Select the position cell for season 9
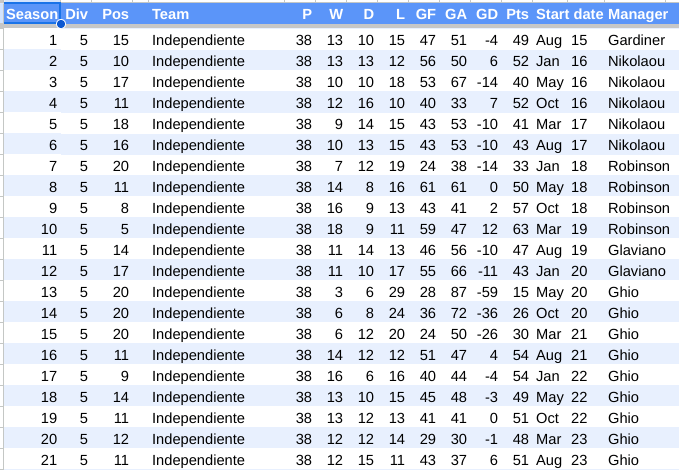 pyautogui.click(x=121, y=208)
